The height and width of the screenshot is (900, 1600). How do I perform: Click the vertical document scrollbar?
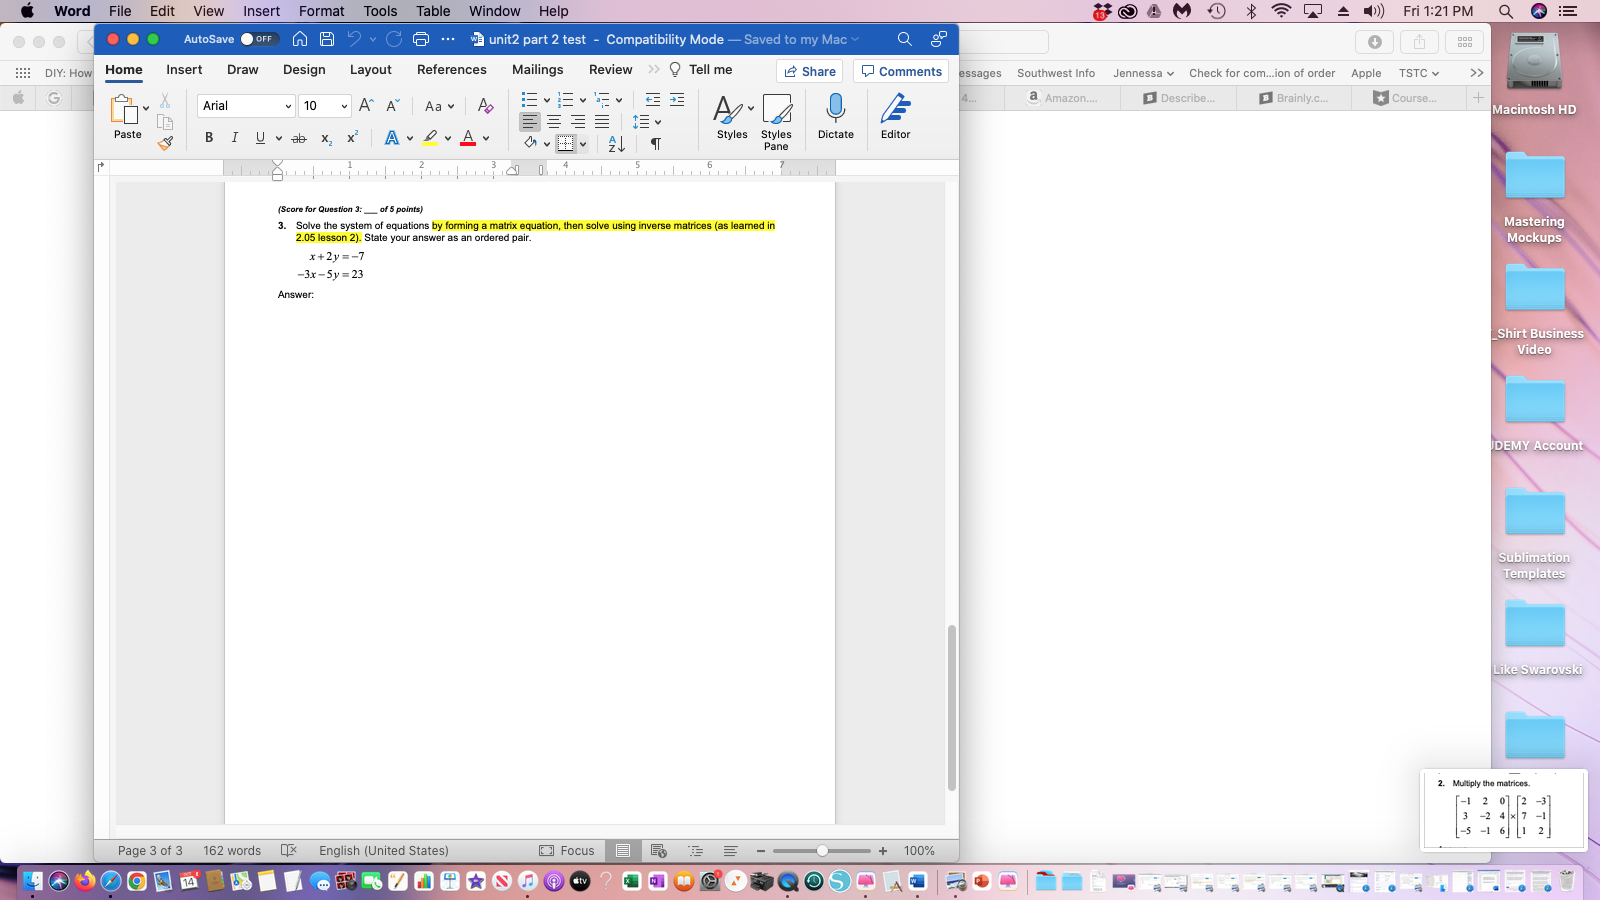952,708
